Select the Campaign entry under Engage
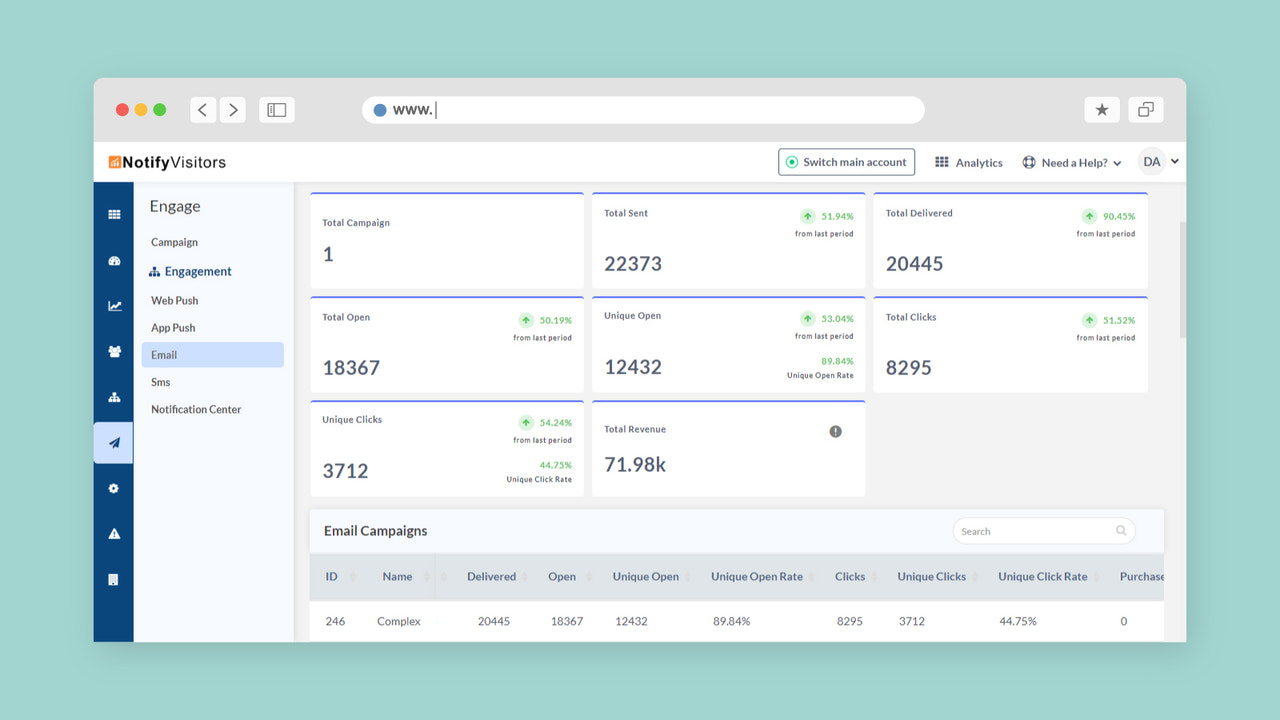 coord(173,242)
